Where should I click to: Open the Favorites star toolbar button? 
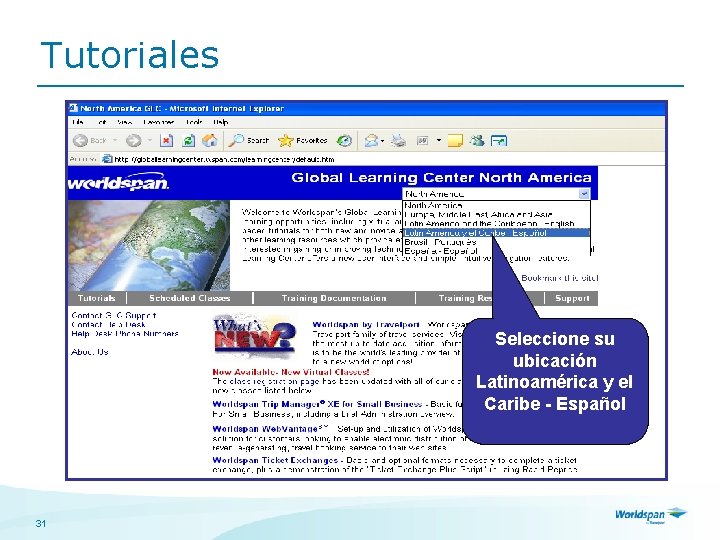tap(302, 141)
